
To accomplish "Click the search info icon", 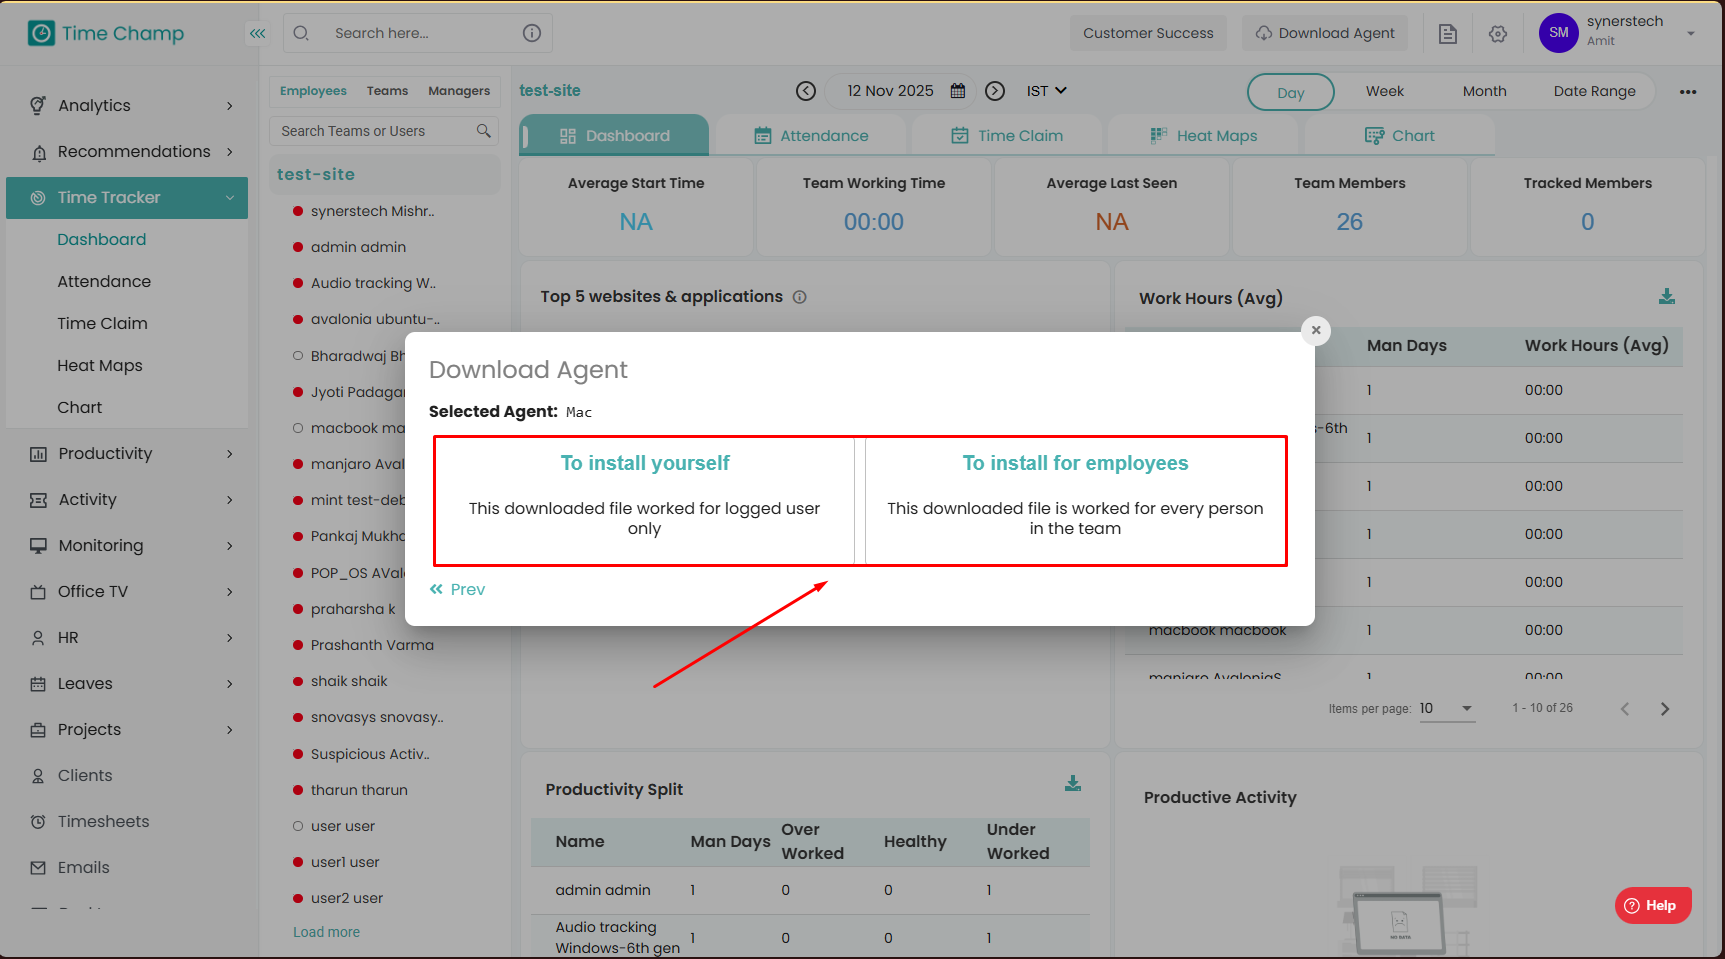I will pyautogui.click(x=532, y=33).
